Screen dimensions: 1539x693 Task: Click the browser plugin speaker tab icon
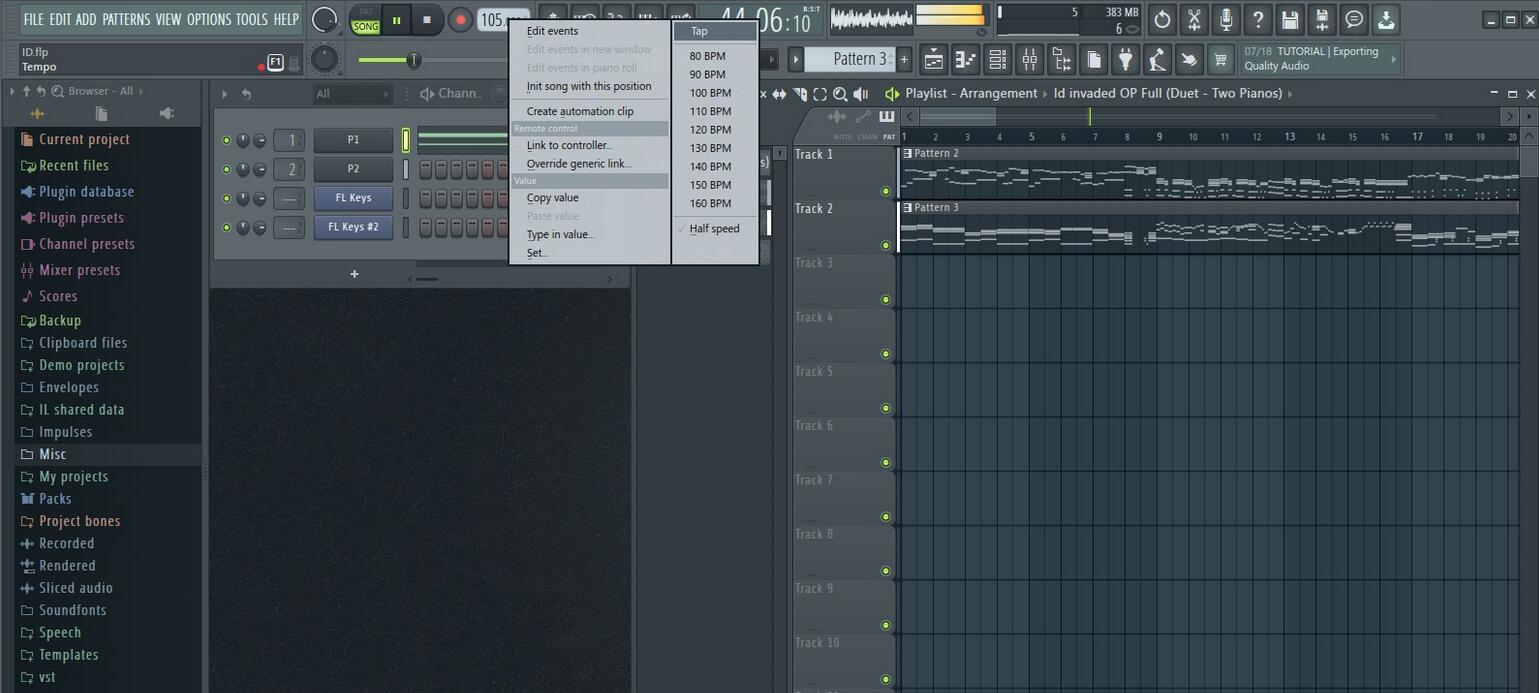point(166,113)
